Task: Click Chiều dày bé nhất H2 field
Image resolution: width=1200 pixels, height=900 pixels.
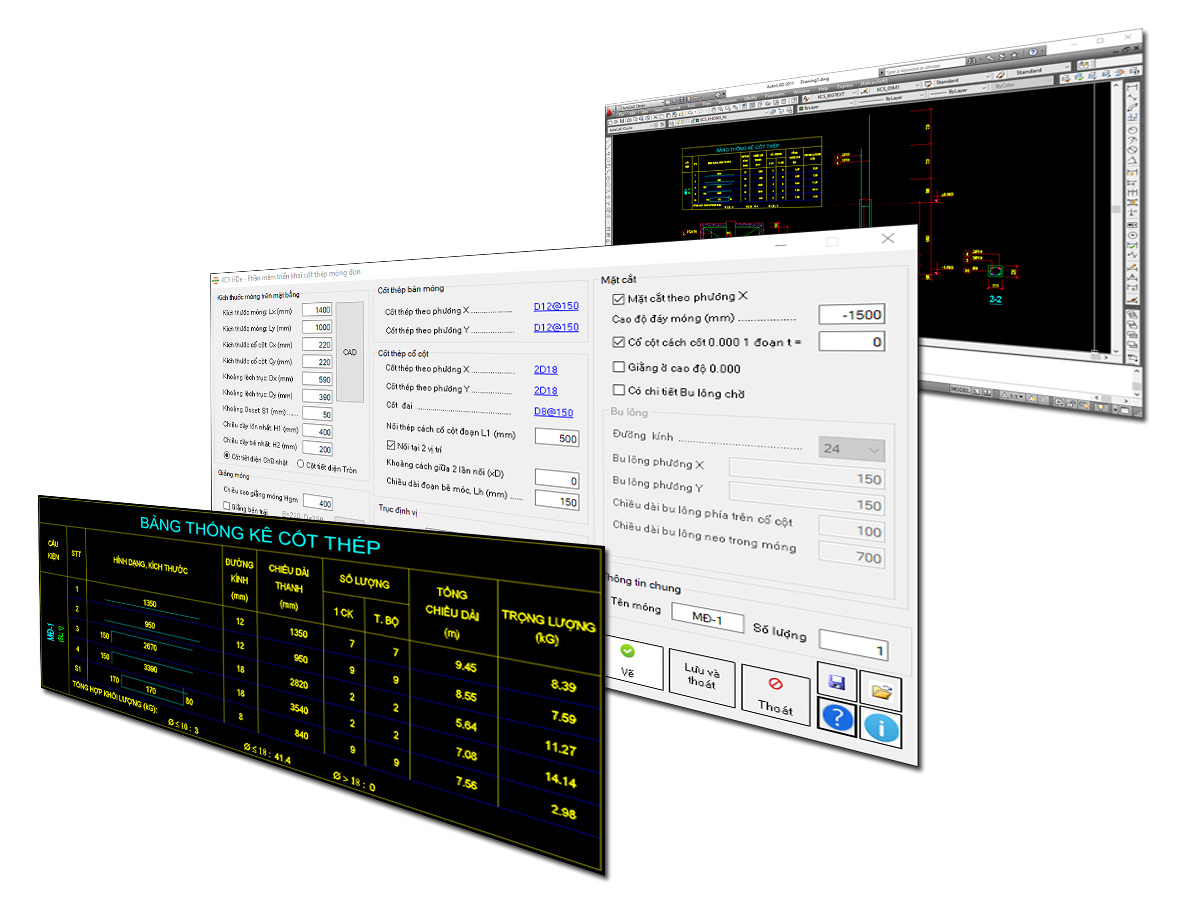Action: tap(317, 449)
